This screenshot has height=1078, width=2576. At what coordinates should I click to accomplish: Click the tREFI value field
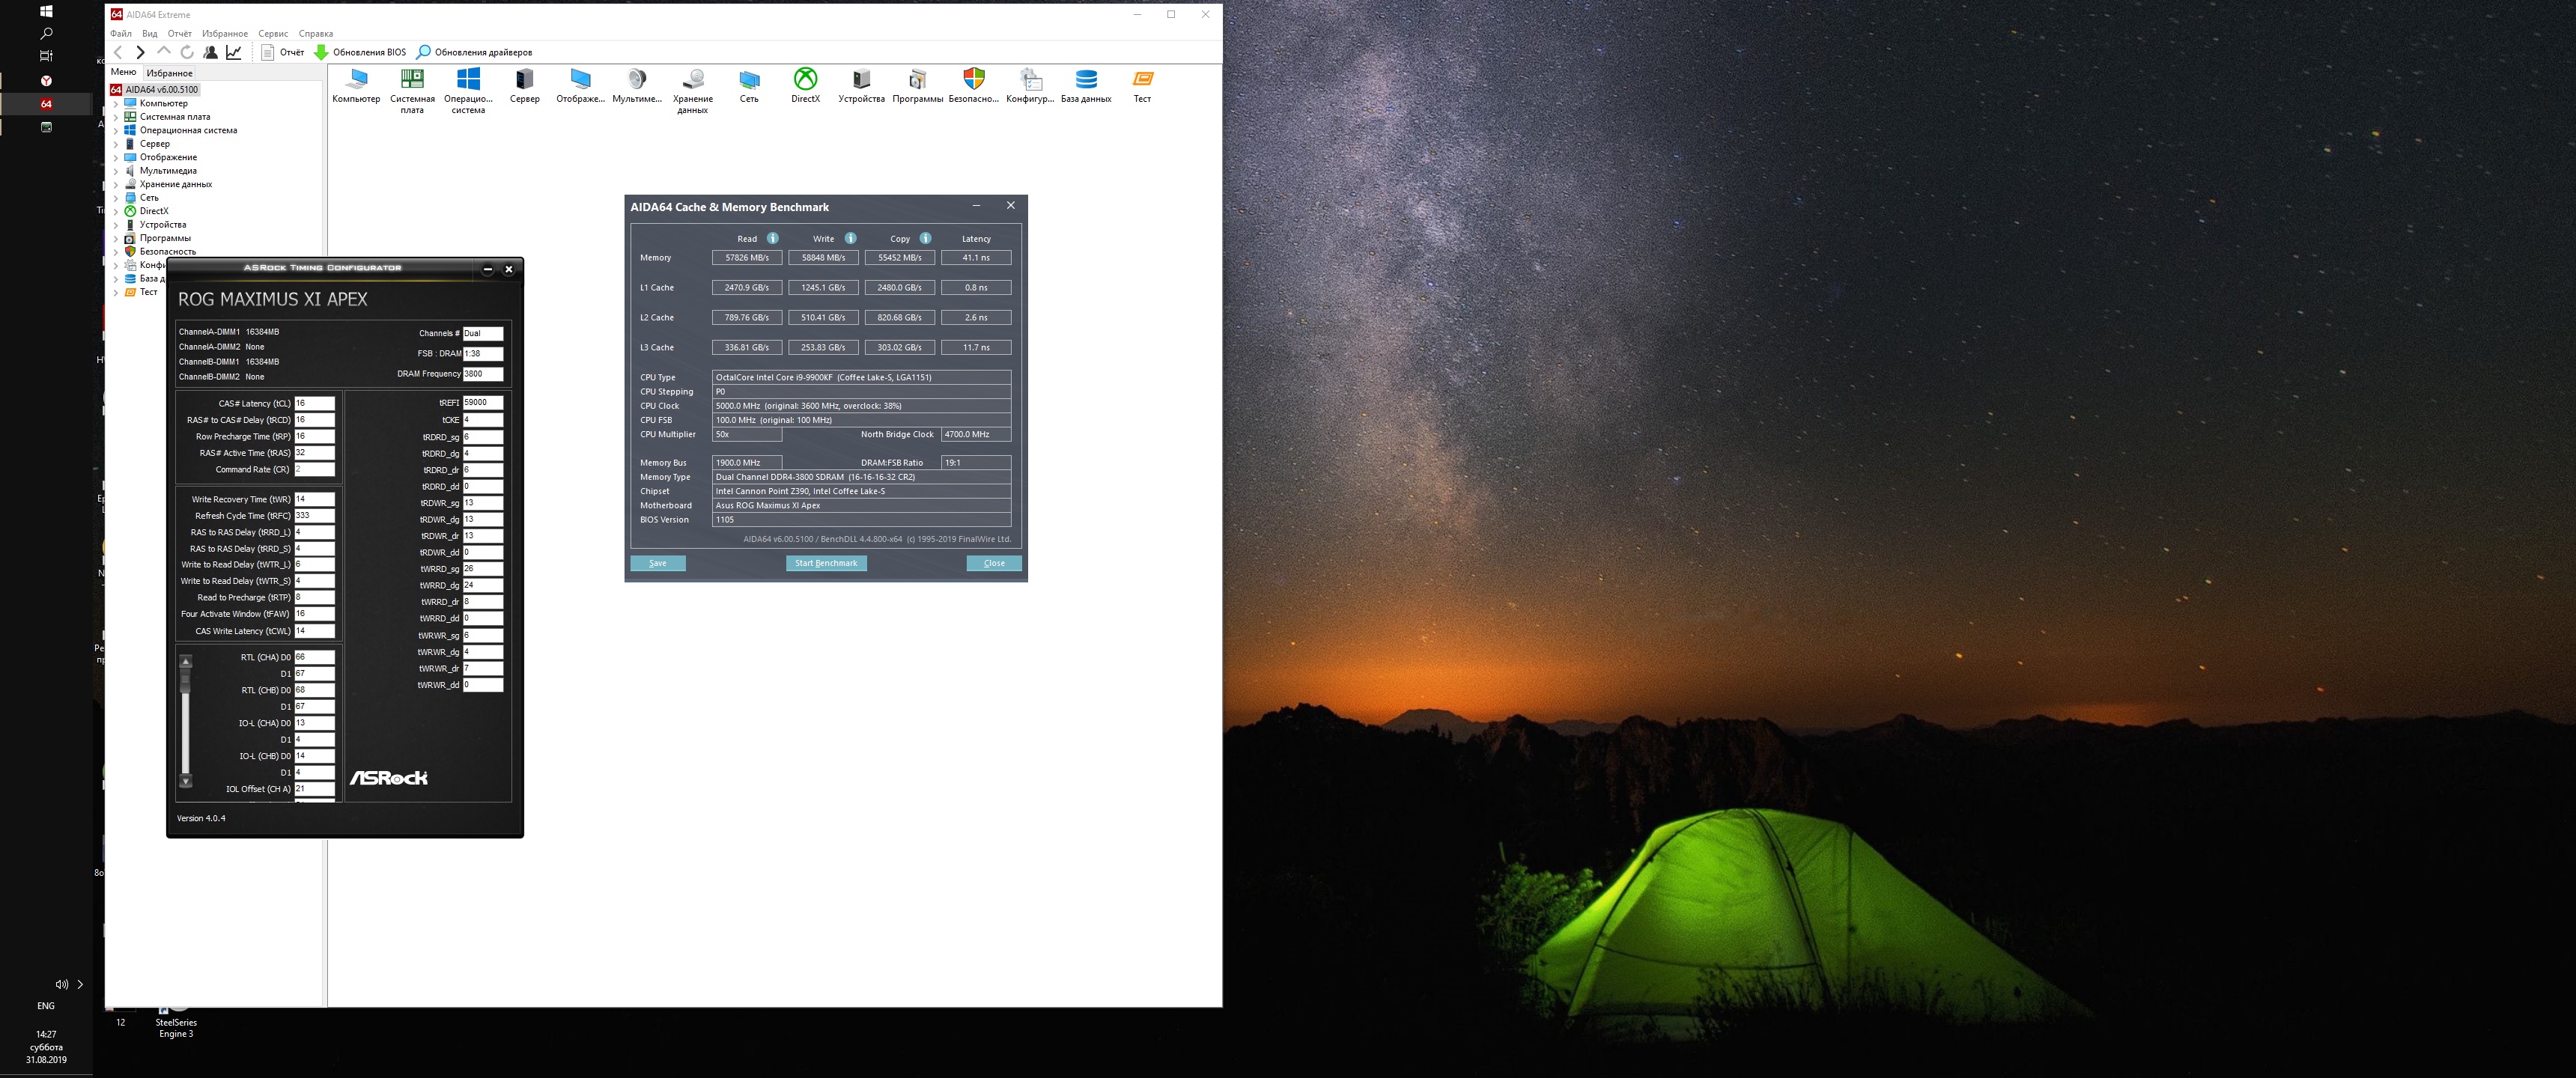click(x=482, y=402)
